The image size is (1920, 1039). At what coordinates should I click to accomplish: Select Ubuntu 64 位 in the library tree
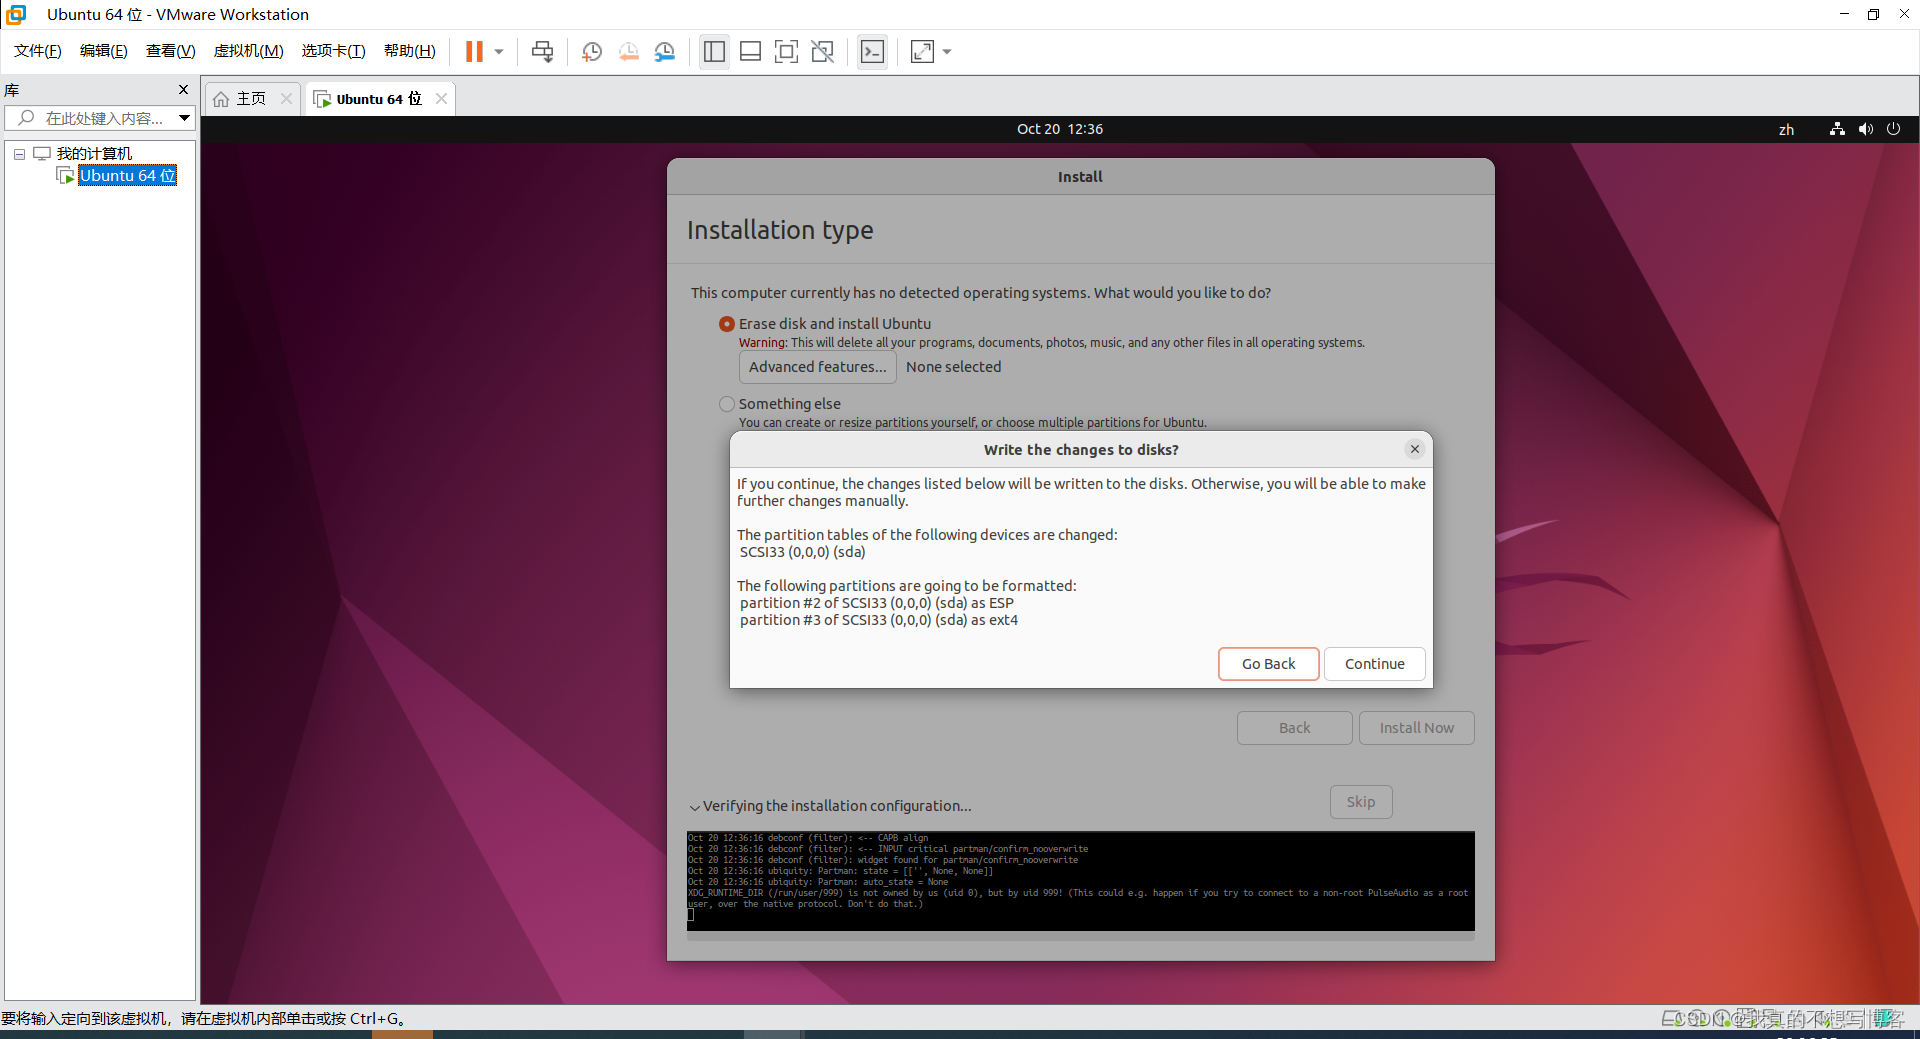(128, 175)
